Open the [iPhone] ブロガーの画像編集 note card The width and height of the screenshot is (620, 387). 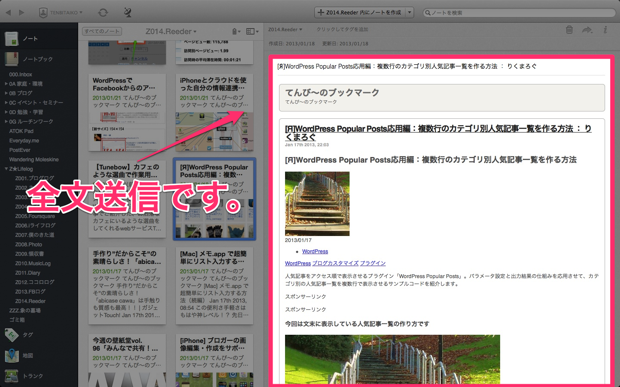(x=214, y=361)
